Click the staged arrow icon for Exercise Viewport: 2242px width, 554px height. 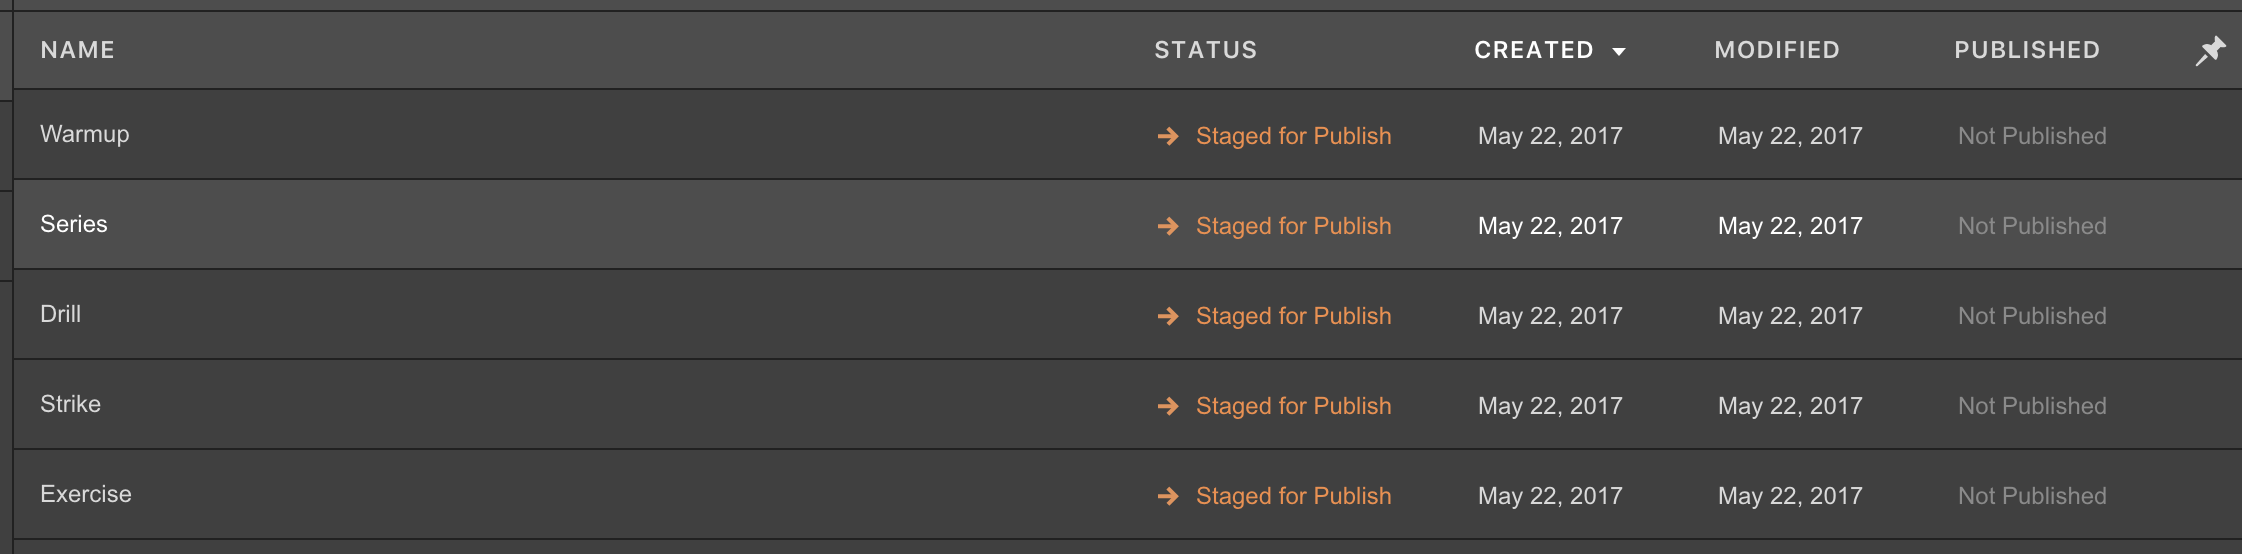[1168, 496]
